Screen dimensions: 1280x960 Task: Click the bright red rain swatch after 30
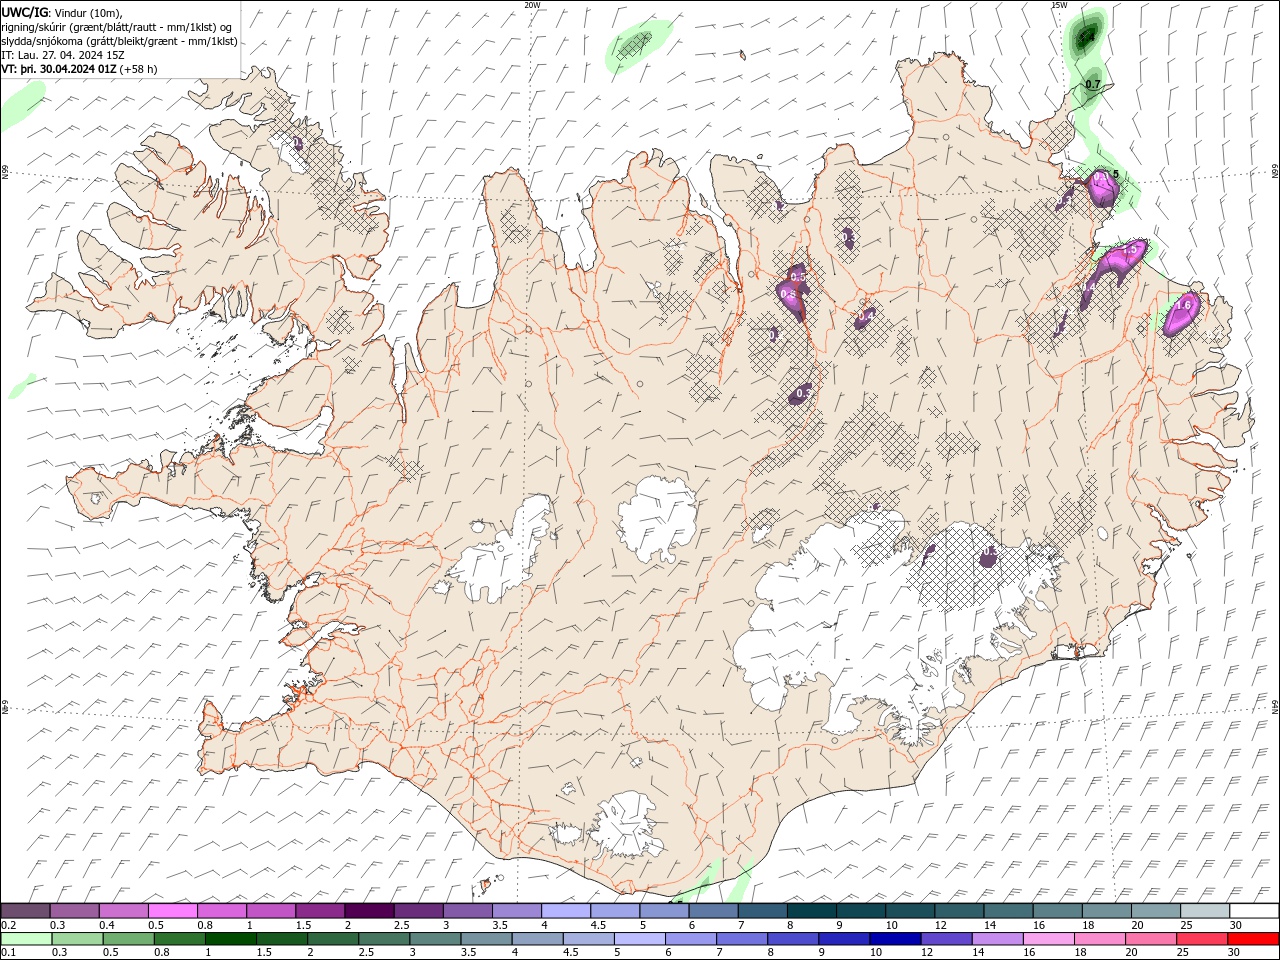pyautogui.click(x=1254, y=939)
